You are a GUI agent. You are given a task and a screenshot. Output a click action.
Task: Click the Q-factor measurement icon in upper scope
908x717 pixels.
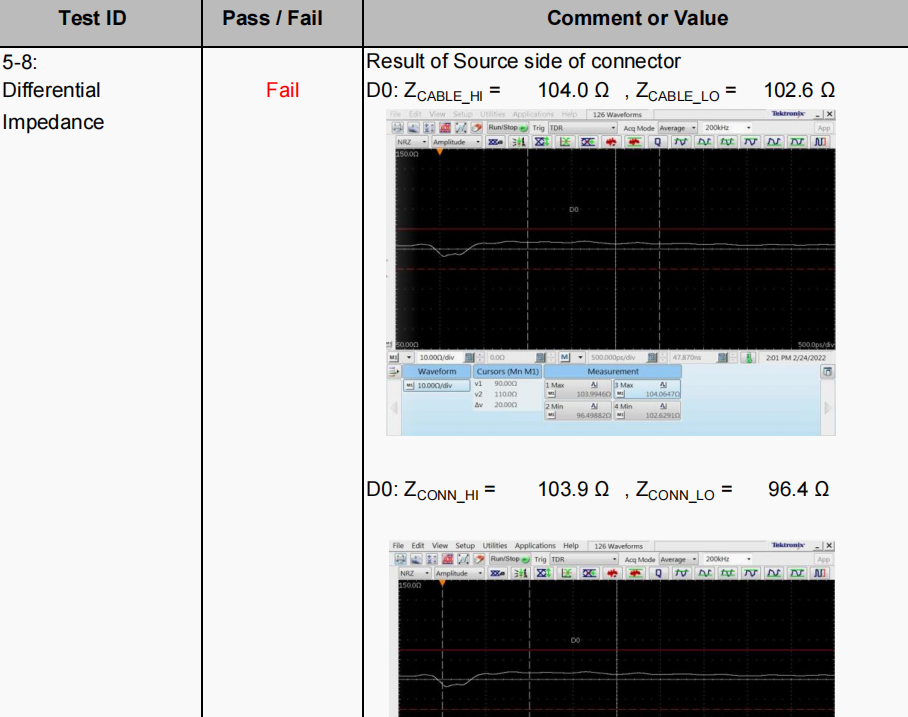(658, 142)
